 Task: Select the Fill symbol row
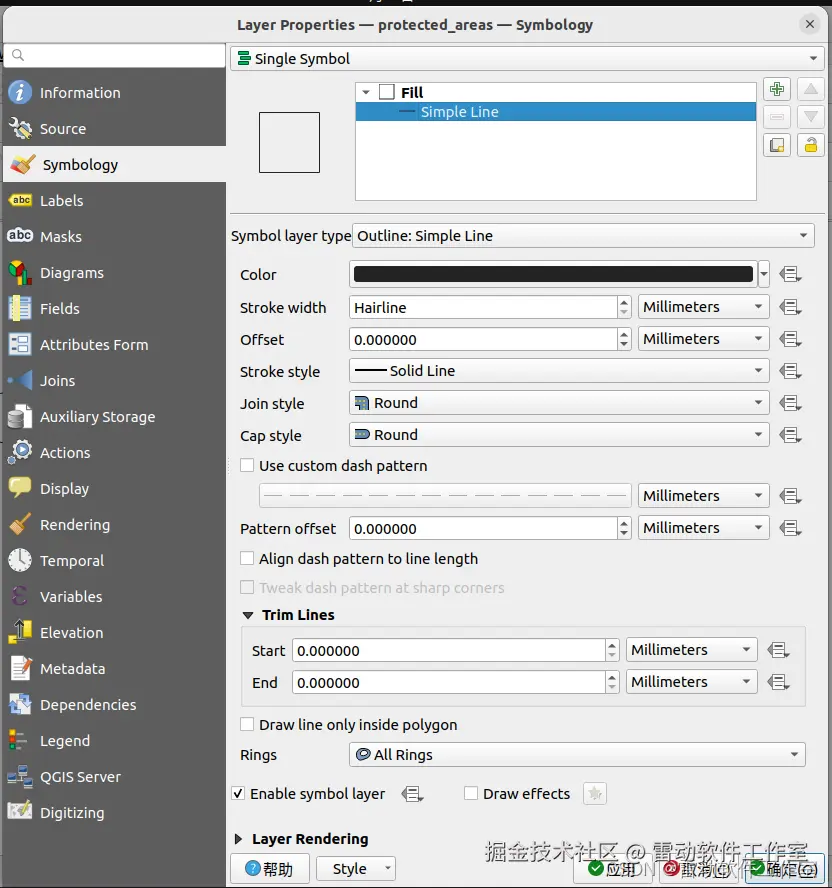tap(556, 92)
